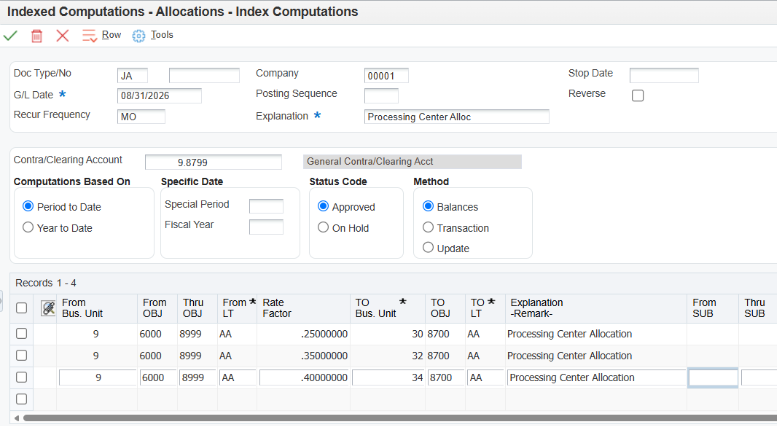Click the Row menu lines icon
This screenshot has width=777, height=426.
(90, 36)
